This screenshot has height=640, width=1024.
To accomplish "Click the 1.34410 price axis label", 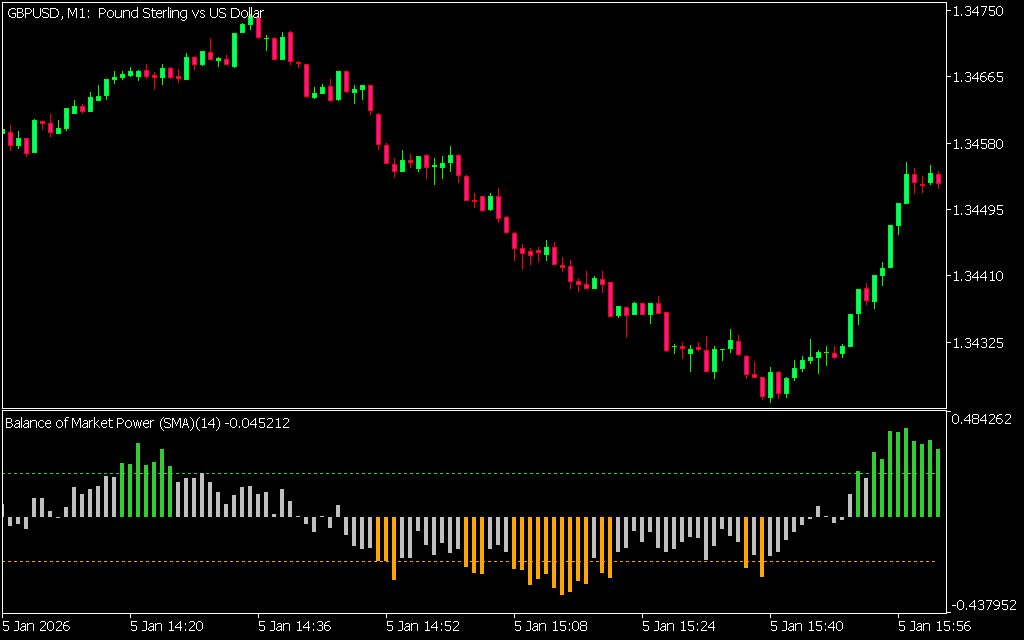I will pyautogui.click(x=980, y=276).
